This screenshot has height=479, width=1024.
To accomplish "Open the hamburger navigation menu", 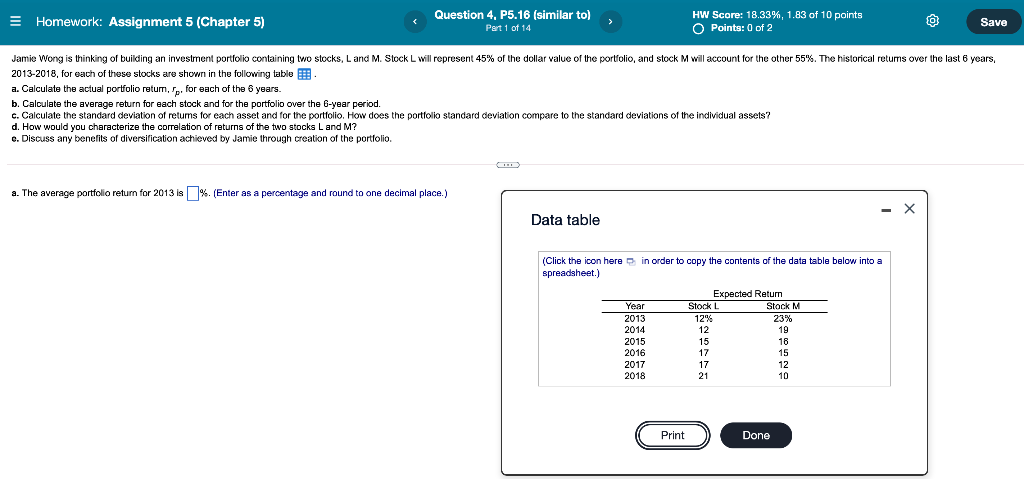I will [16, 22].
